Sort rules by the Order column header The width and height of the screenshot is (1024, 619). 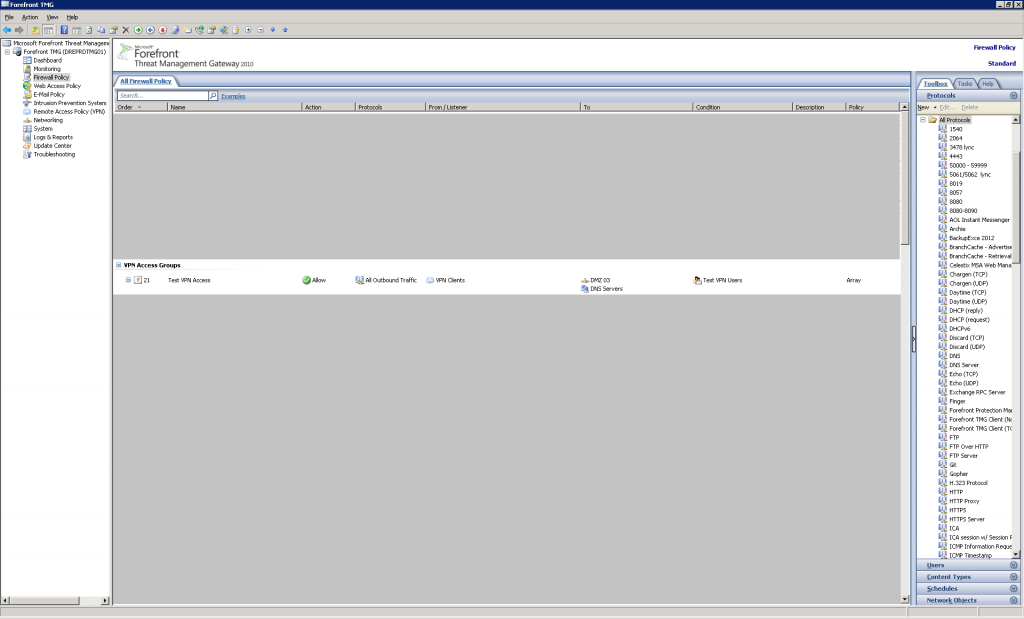(141, 107)
